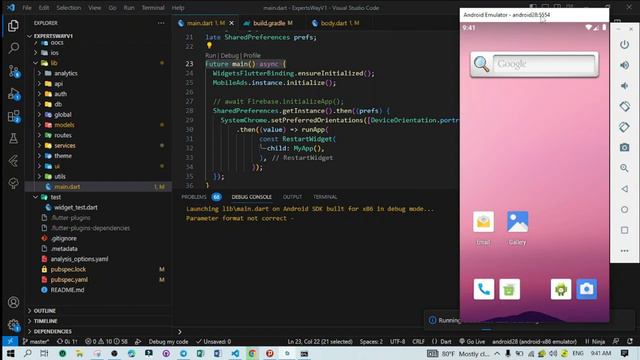
Task: Open widget_test.dart in the explorer
Action: [76, 207]
